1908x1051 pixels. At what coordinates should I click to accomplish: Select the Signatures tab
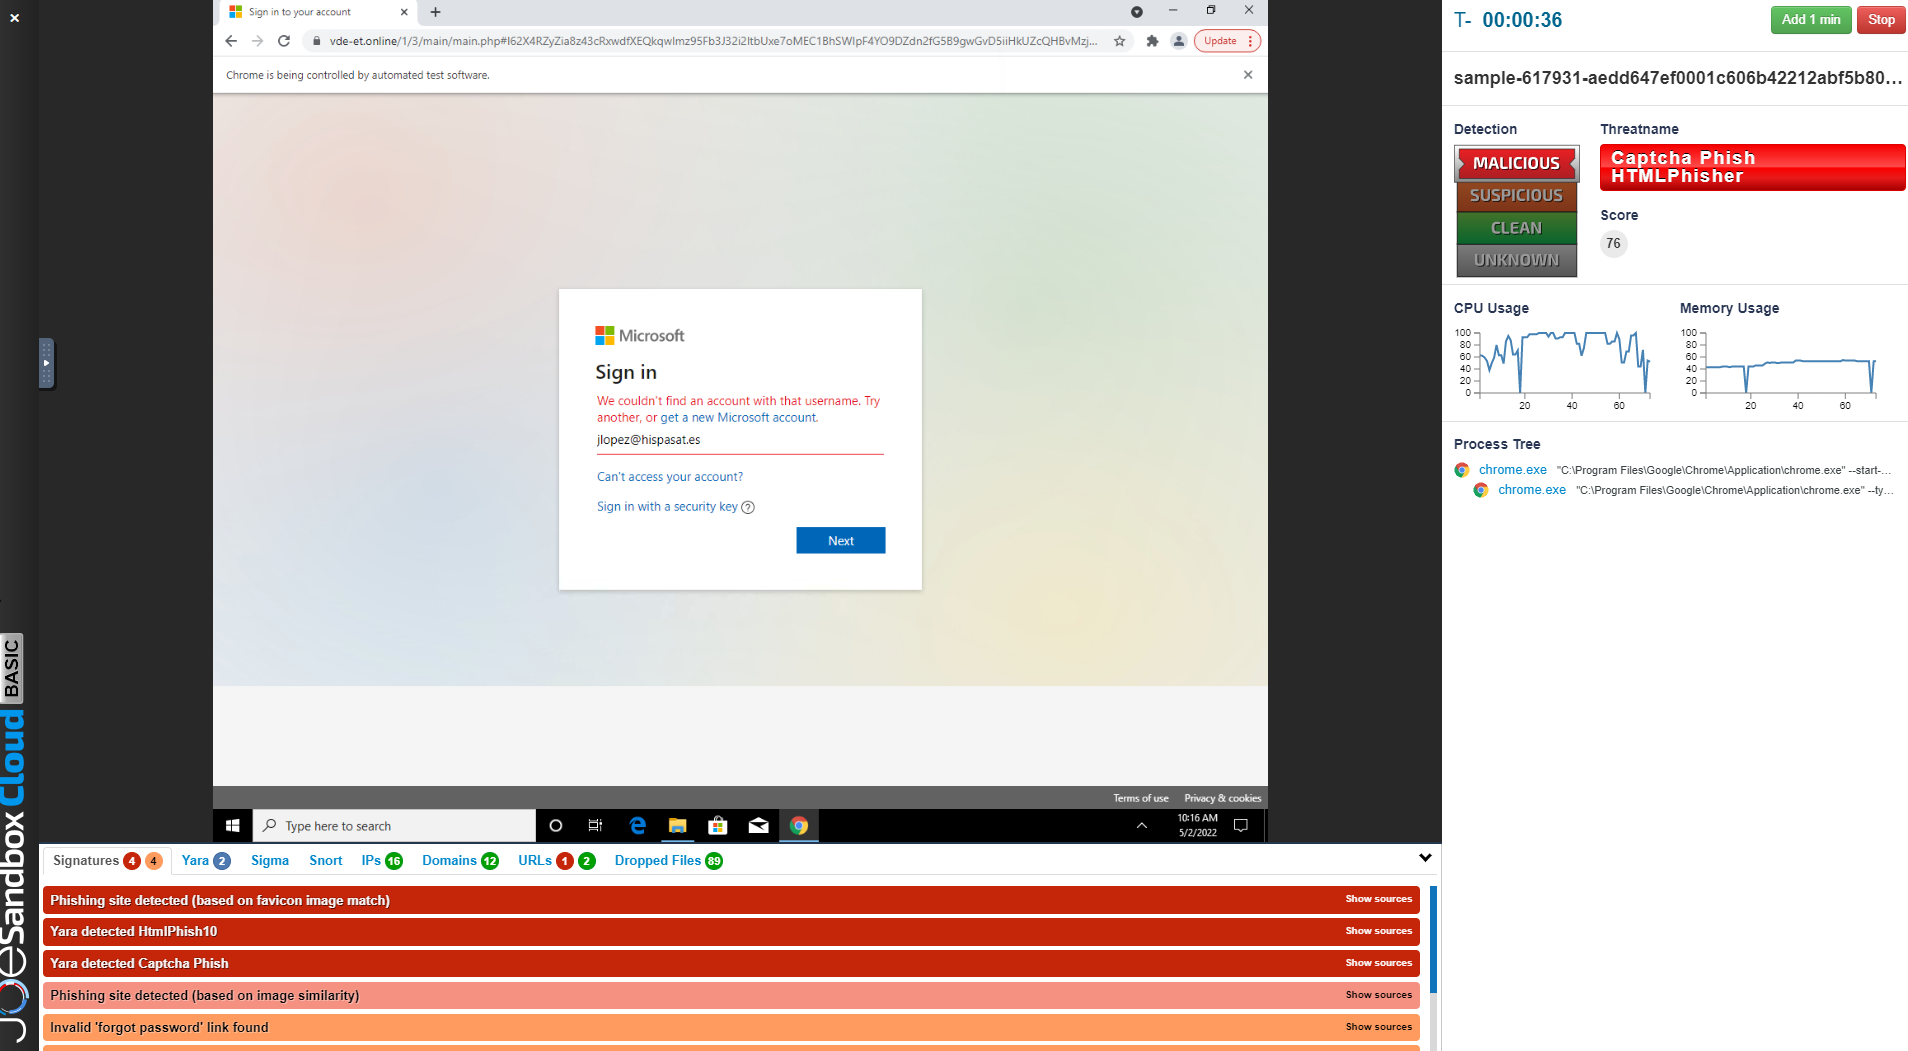pos(107,861)
